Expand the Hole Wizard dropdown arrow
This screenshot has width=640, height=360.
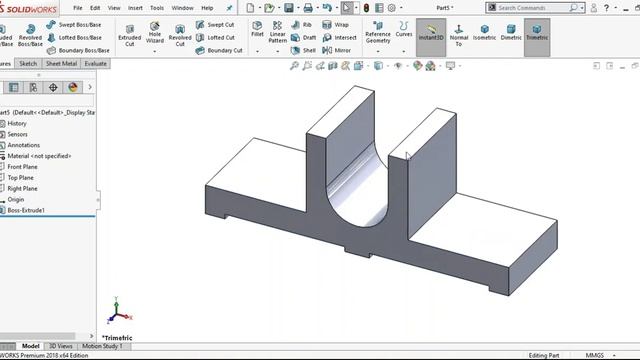(155, 51)
